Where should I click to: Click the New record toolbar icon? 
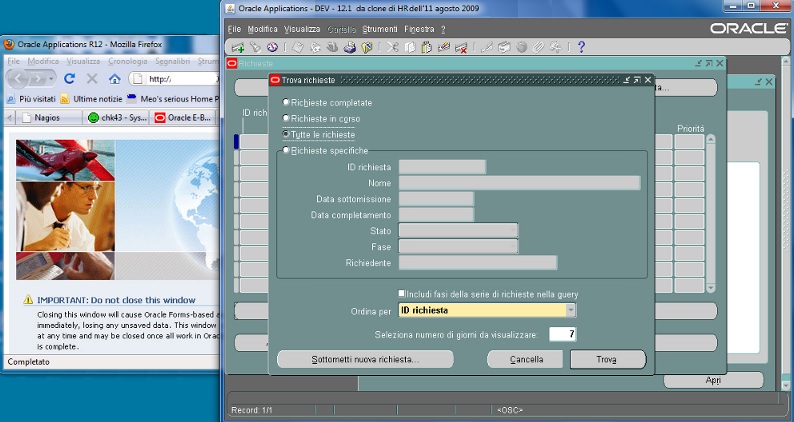[237, 47]
